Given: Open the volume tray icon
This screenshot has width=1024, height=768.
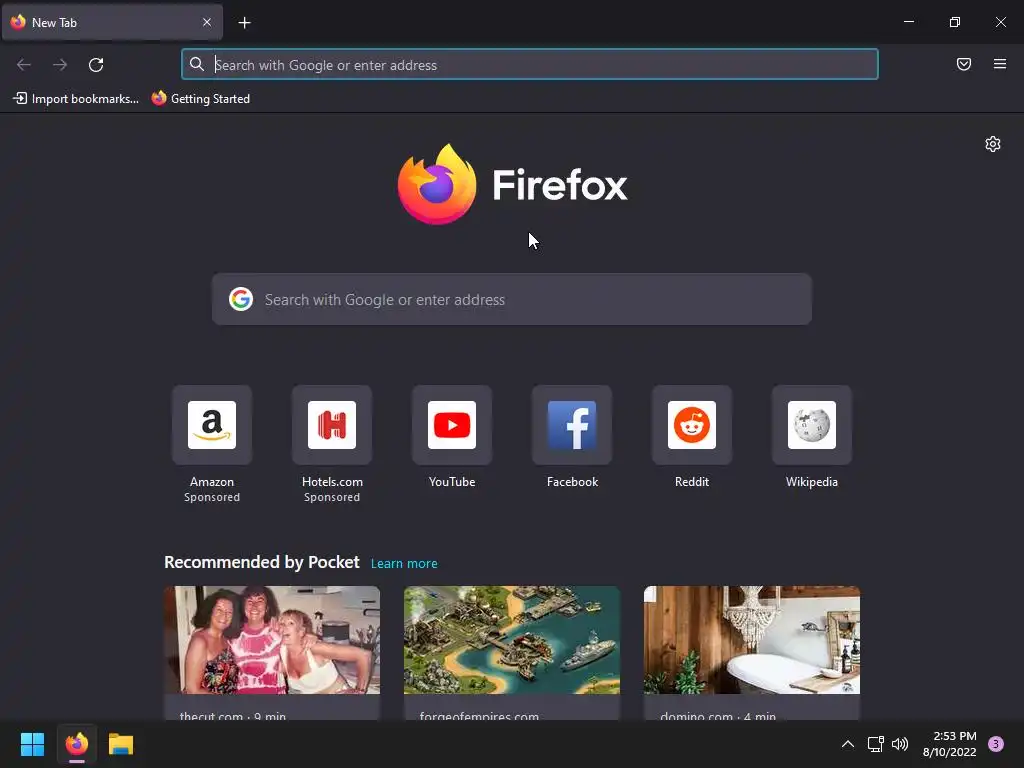Looking at the screenshot, I should [900, 744].
